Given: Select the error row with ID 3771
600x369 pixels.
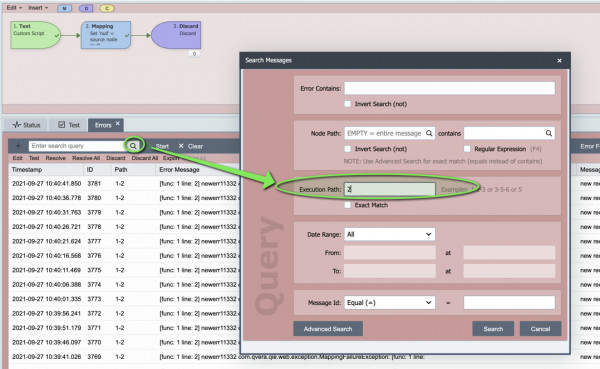Looking at the screenshot, I should (124, 328).
